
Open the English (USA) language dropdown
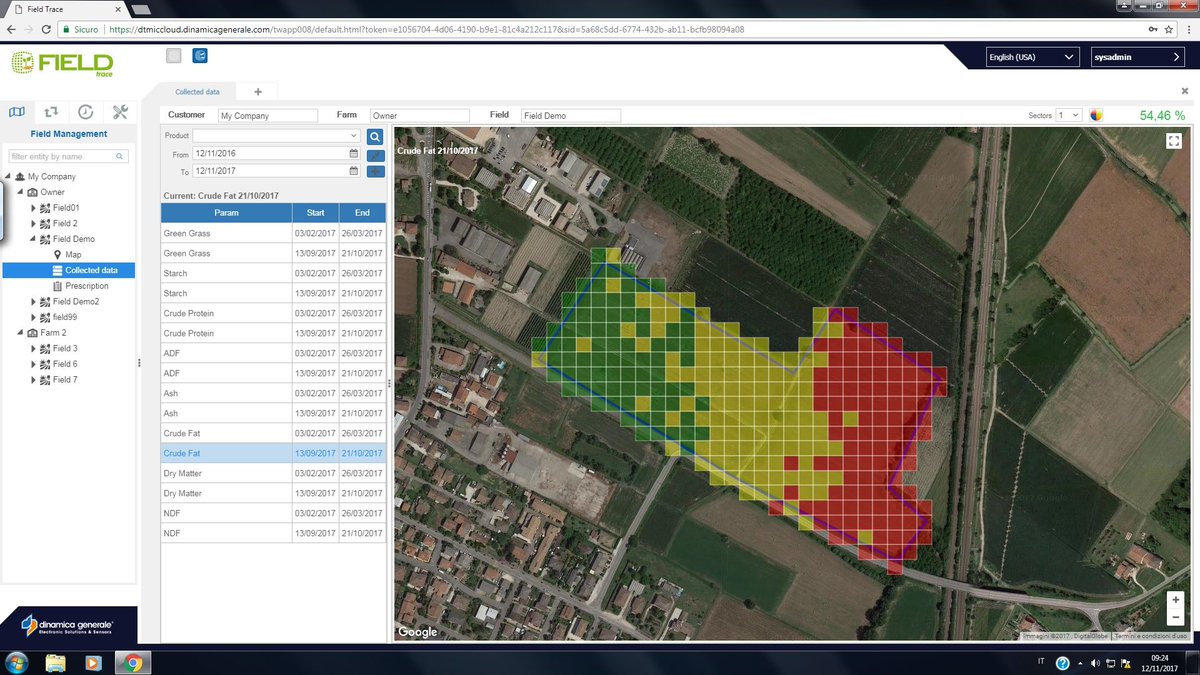(1032, 57)
